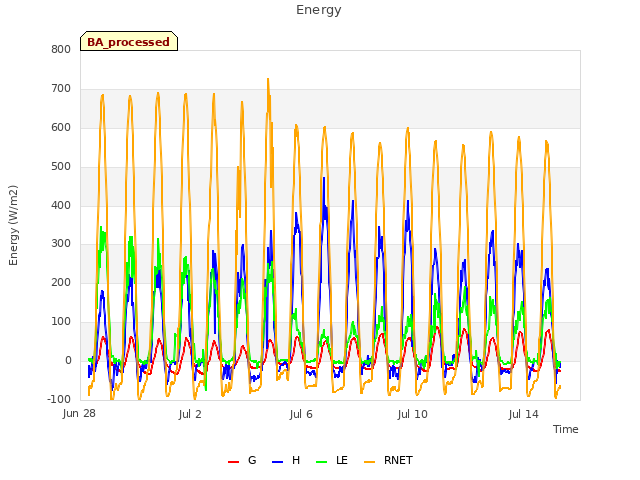Click the BA_processed label box
Image resolution: width=640 pixels, height=480 pixels.
(x=129, y=41)
